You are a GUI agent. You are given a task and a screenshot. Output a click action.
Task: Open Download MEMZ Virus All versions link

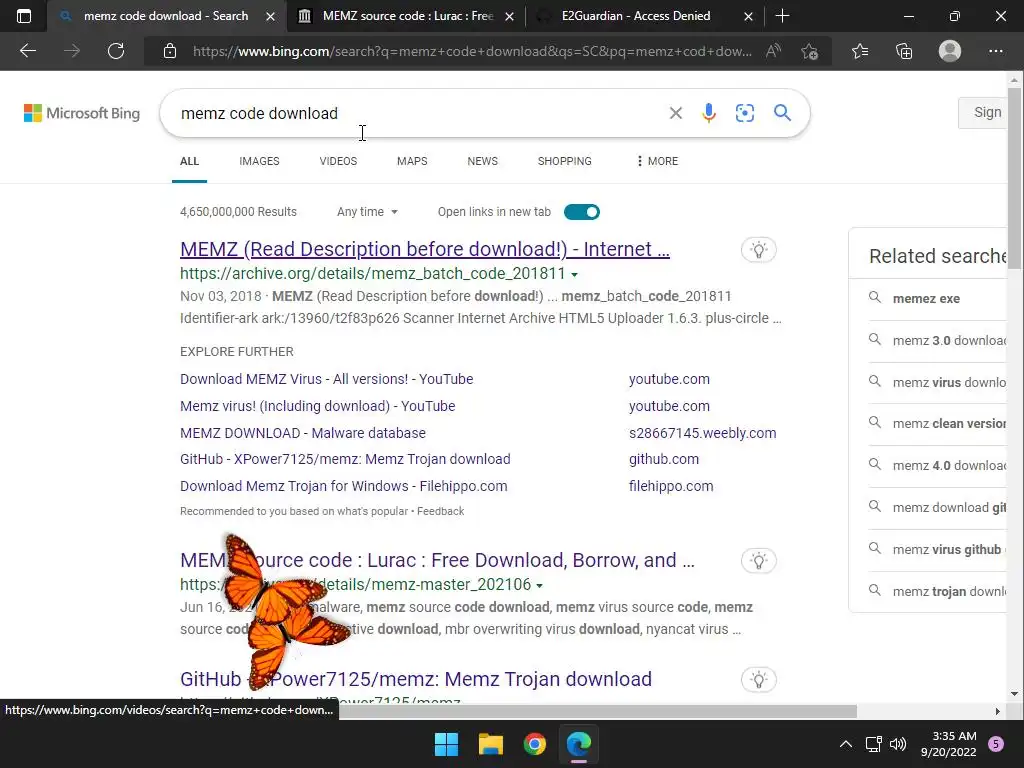click(x=327, y=379)
